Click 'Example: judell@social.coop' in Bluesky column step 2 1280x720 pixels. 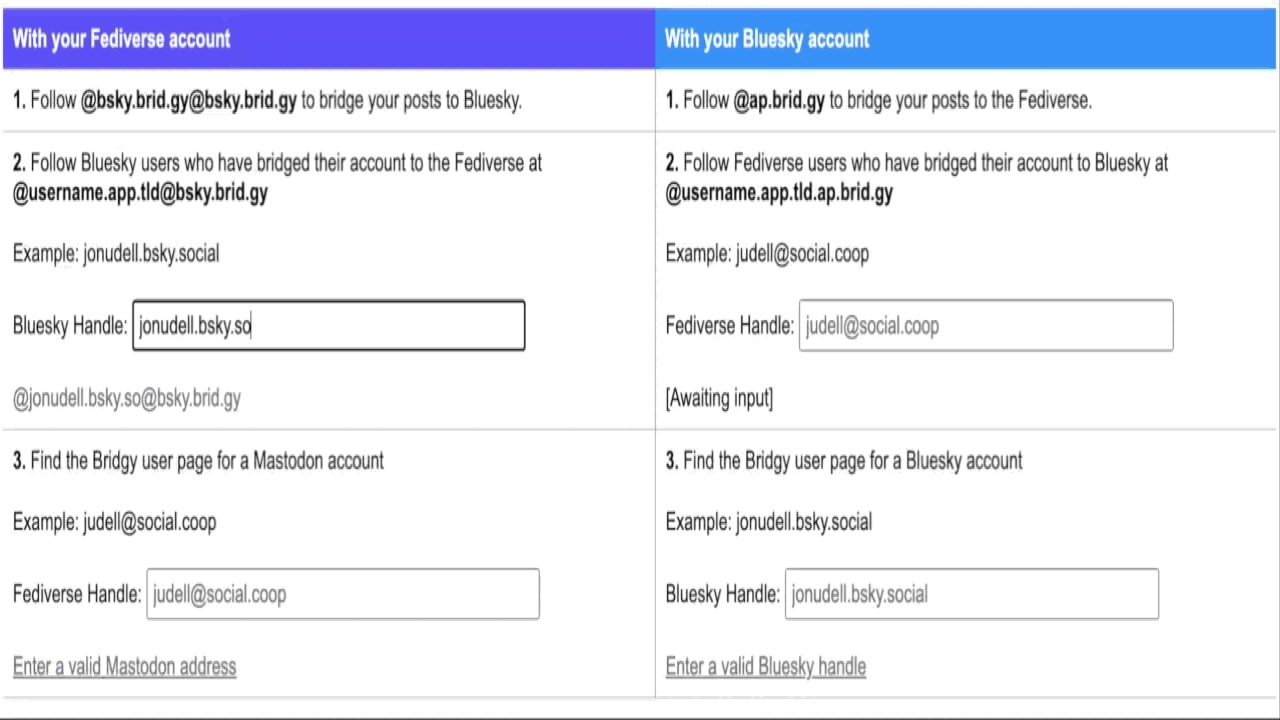pyautogui.click(x=767, y=254)
